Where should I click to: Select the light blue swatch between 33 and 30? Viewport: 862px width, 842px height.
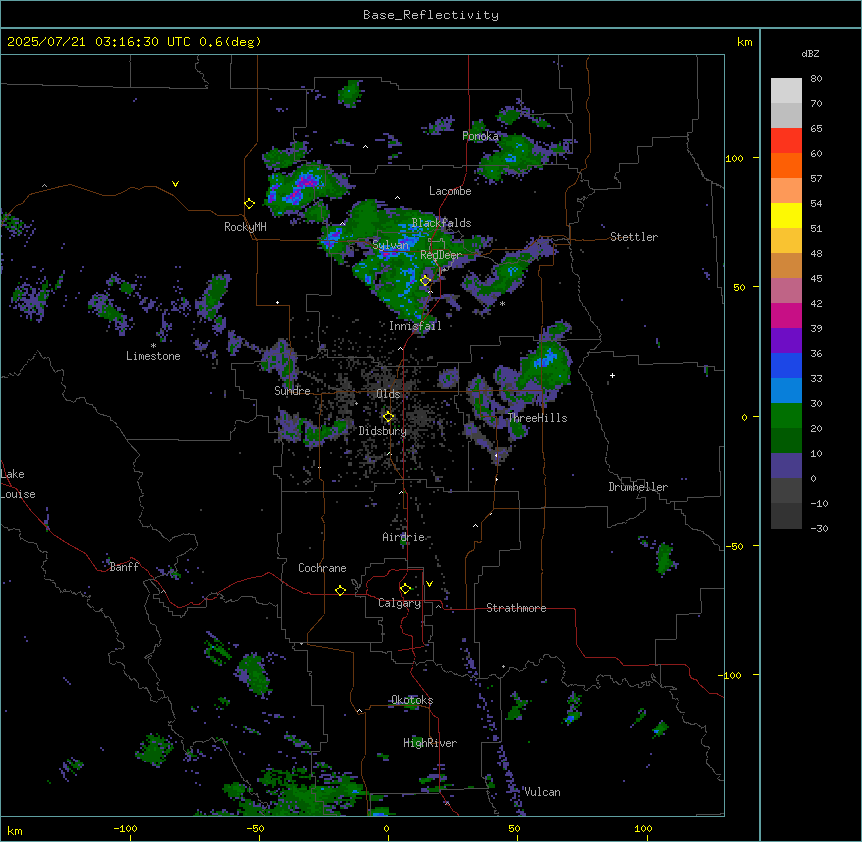[x=786, y=391]
